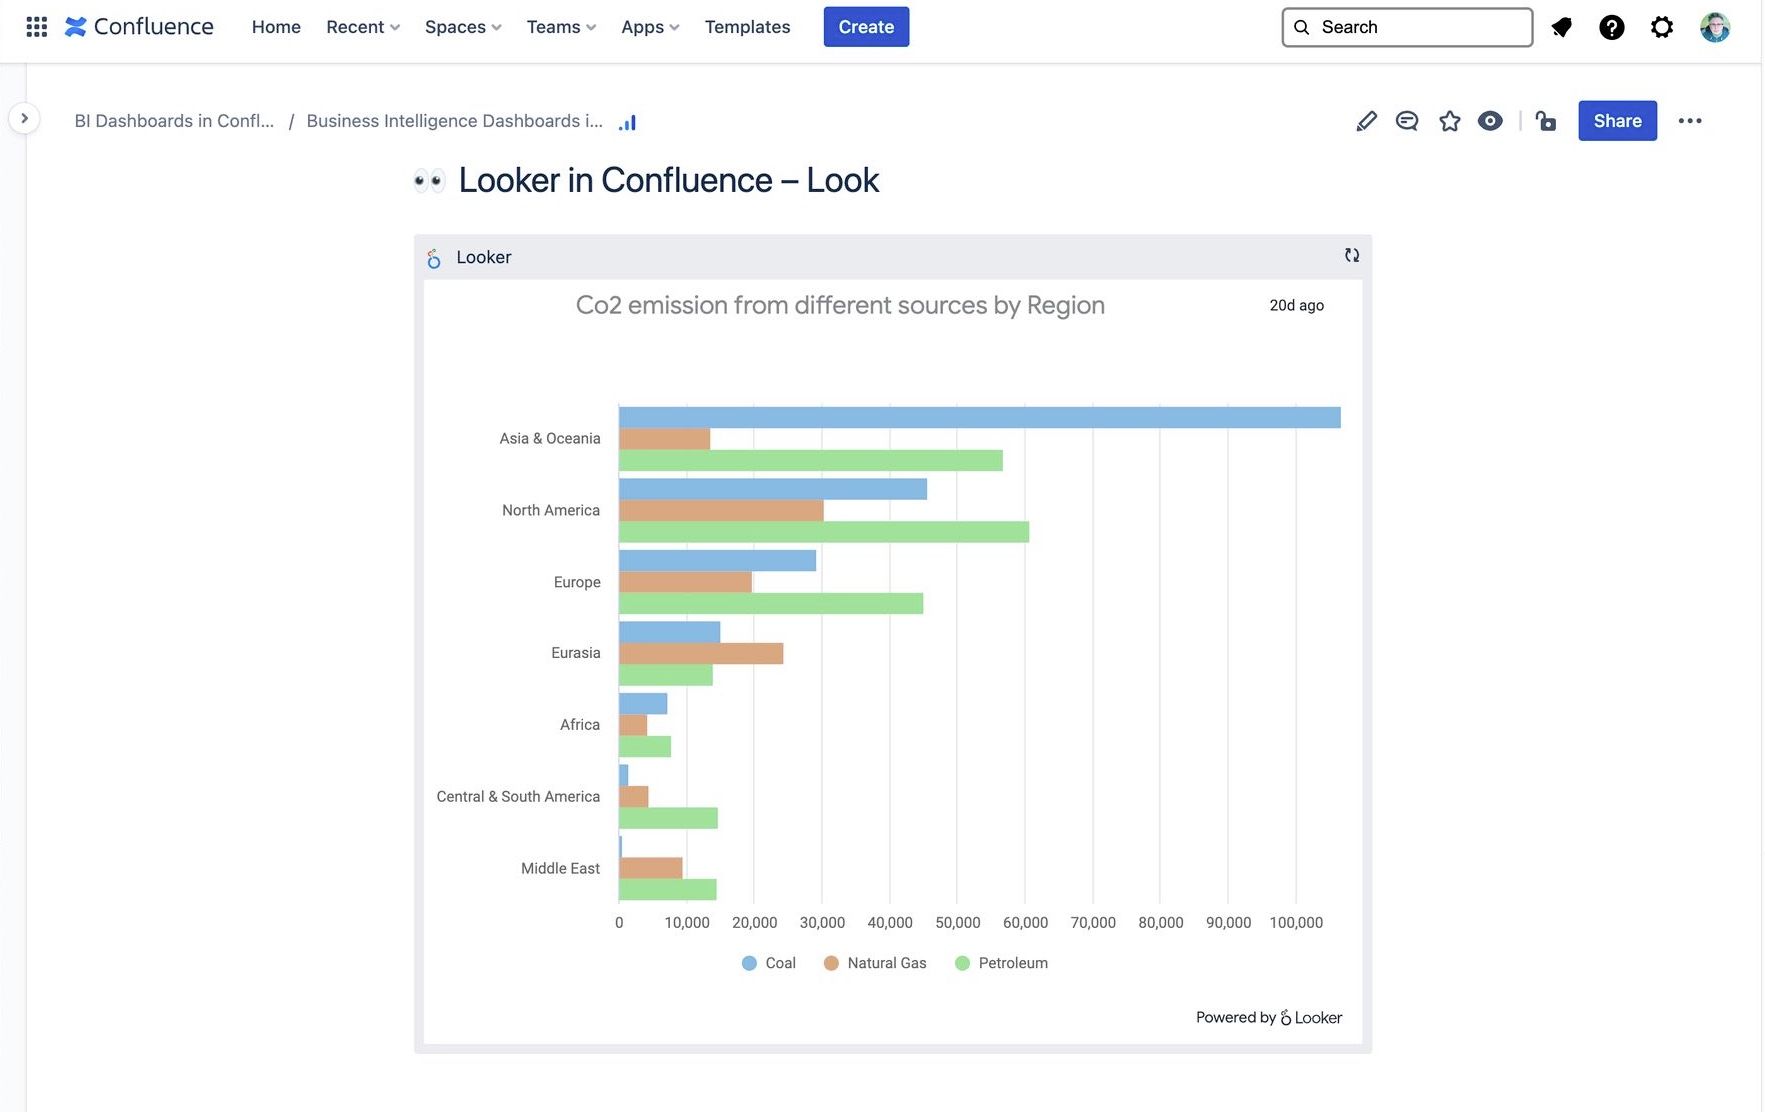The width and height of the screenshot is (1765, 1112).
Task: Open page analytics bar chart icon
Action: click(x=627, y=122)
